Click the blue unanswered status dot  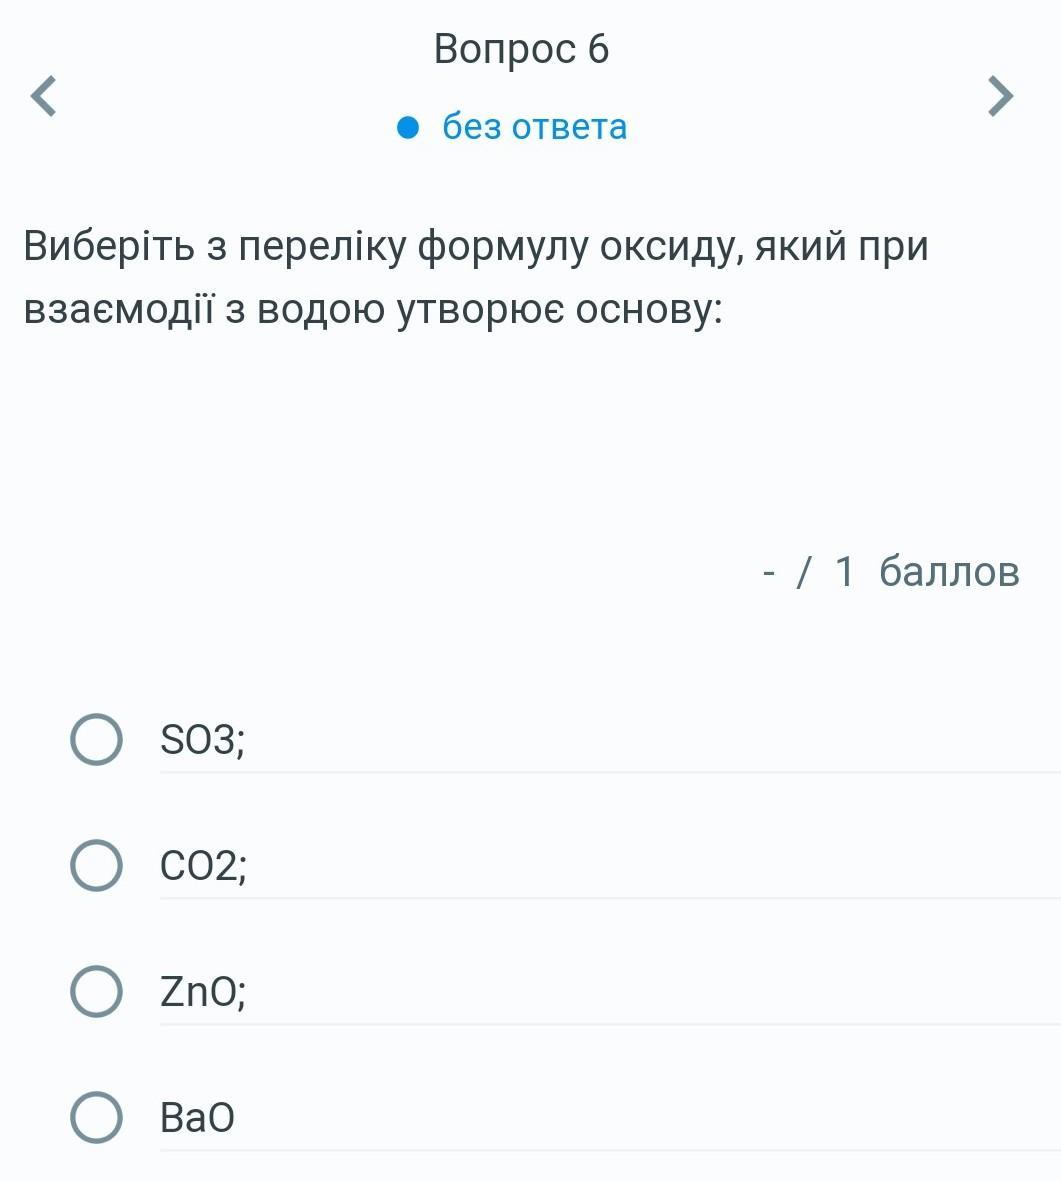[408, 127]
